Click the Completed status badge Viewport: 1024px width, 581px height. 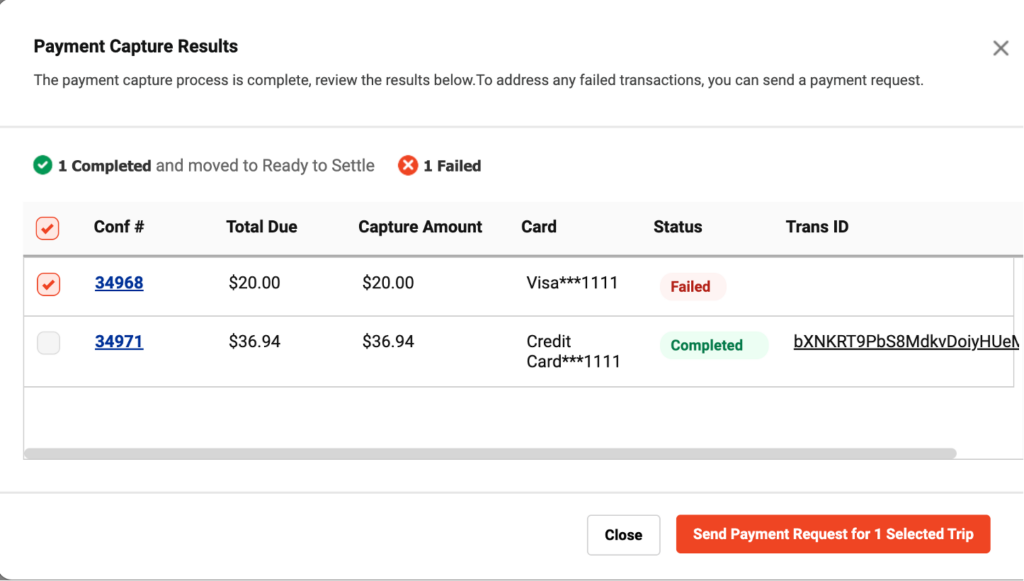713,345
